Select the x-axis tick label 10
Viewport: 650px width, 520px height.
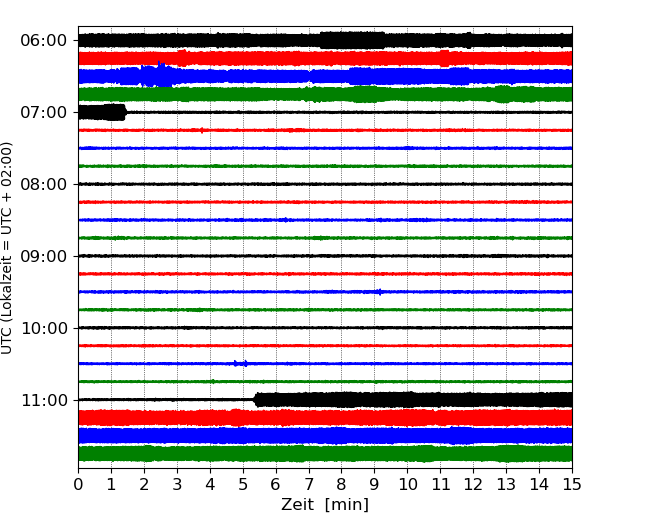(407, 484)
